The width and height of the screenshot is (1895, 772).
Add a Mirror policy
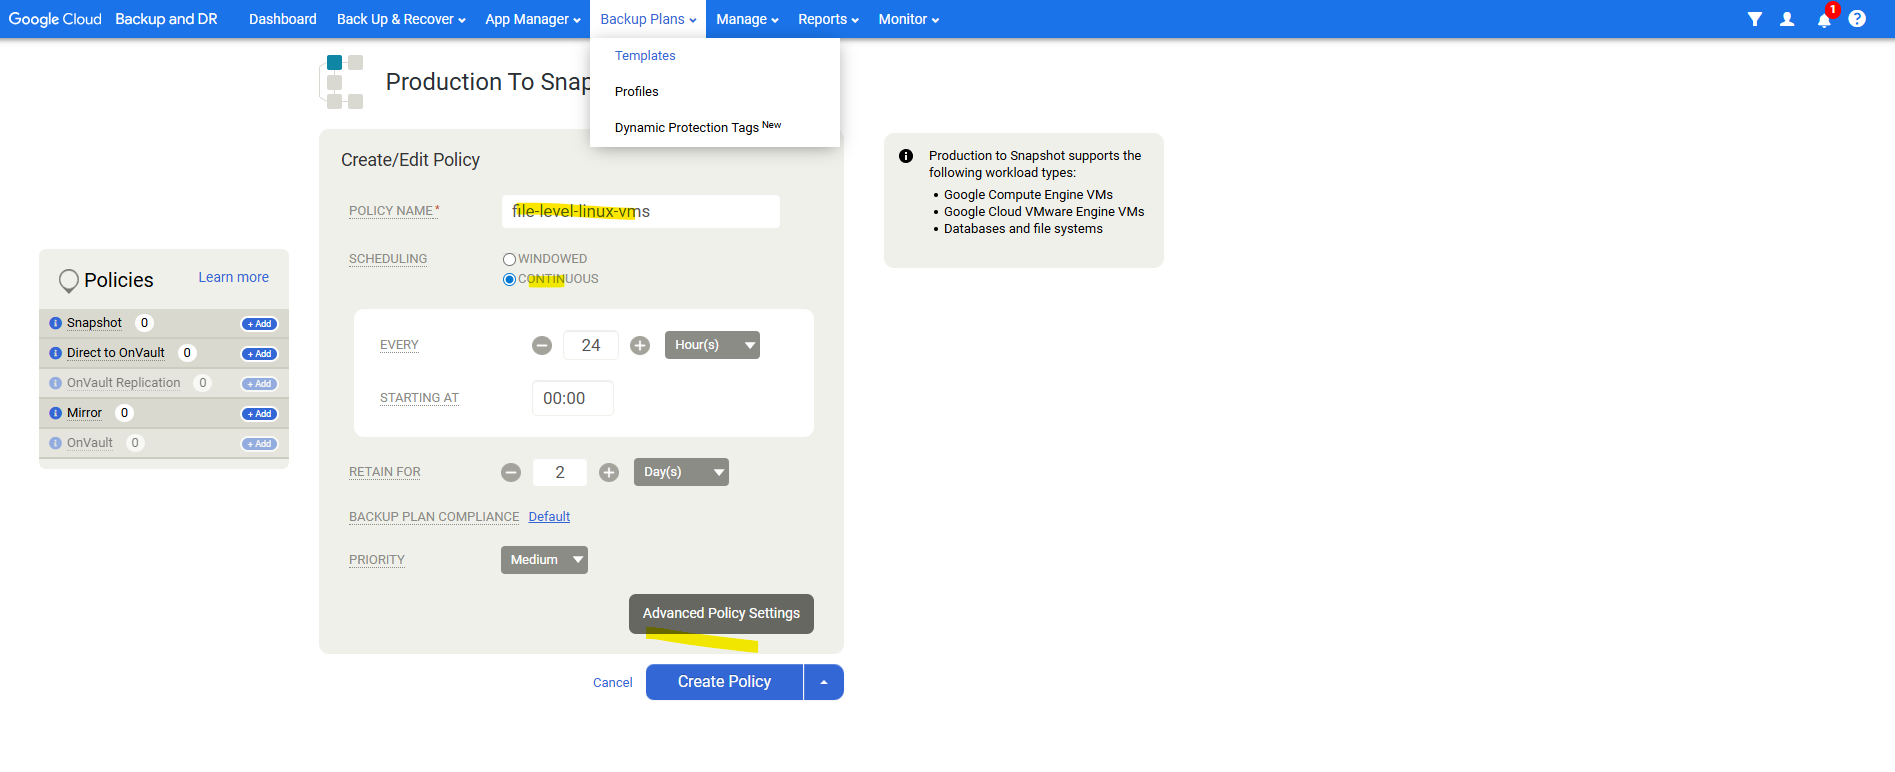point(260,414)
